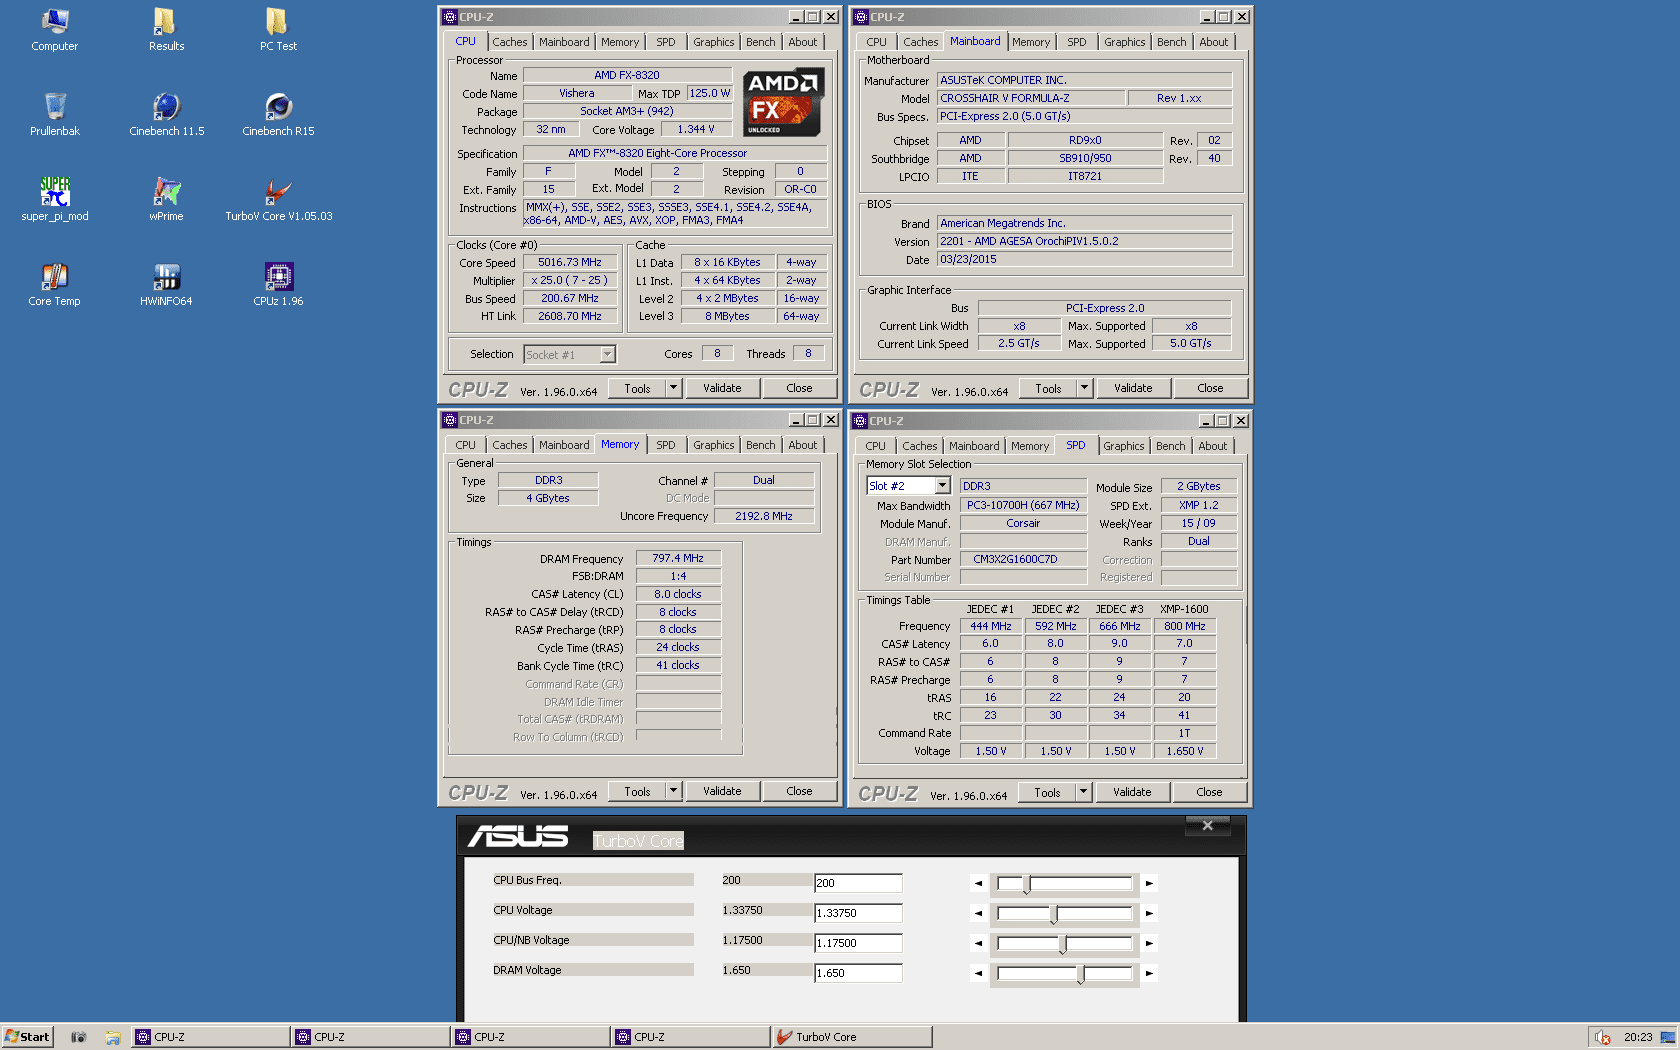Click the taskbar clock showing 20:23

1638,1037
